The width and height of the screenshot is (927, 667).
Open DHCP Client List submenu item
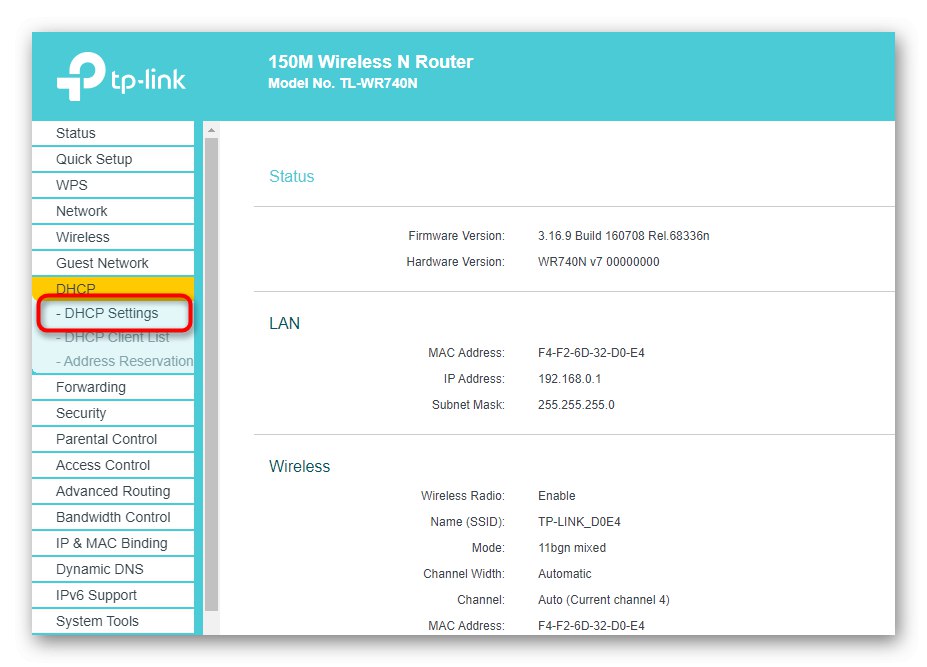pyautogui.click(x=112, y=338)
